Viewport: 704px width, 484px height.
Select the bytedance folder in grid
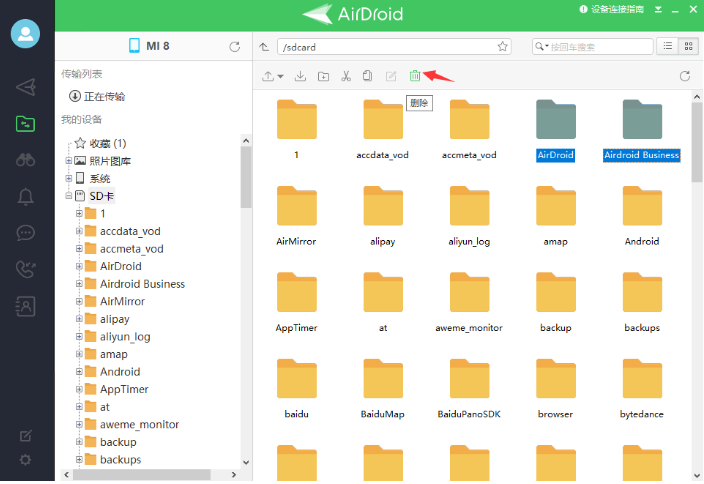click(642, 389)
